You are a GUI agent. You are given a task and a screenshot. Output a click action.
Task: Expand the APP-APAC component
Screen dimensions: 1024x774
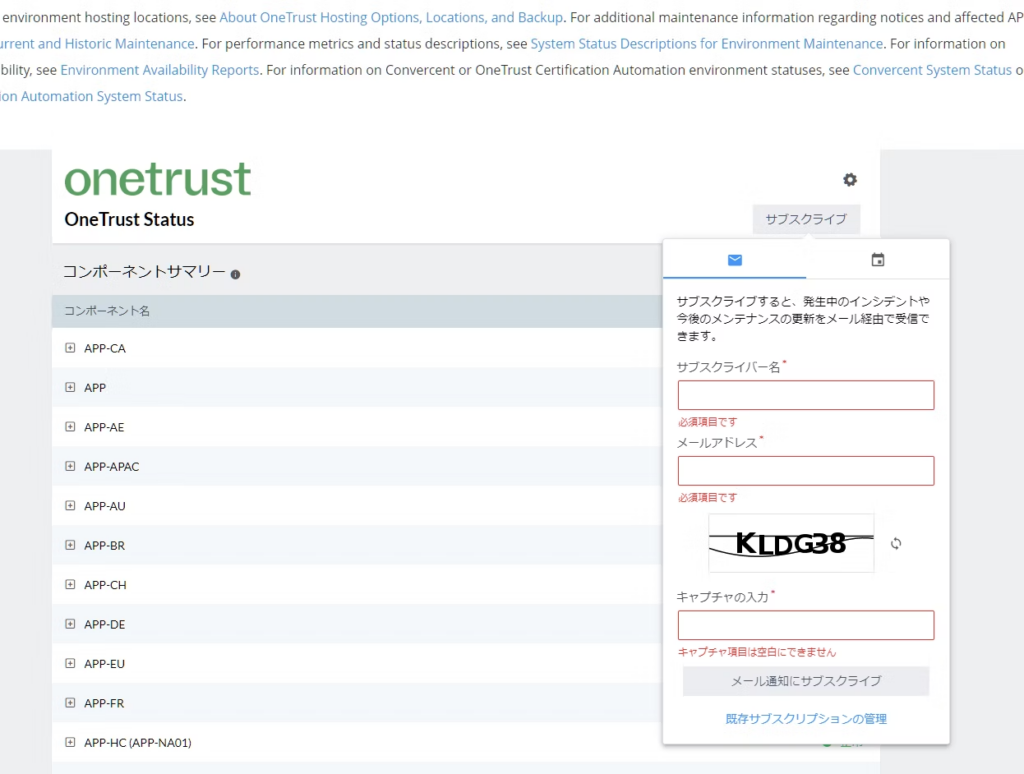[x=70, y=466]
